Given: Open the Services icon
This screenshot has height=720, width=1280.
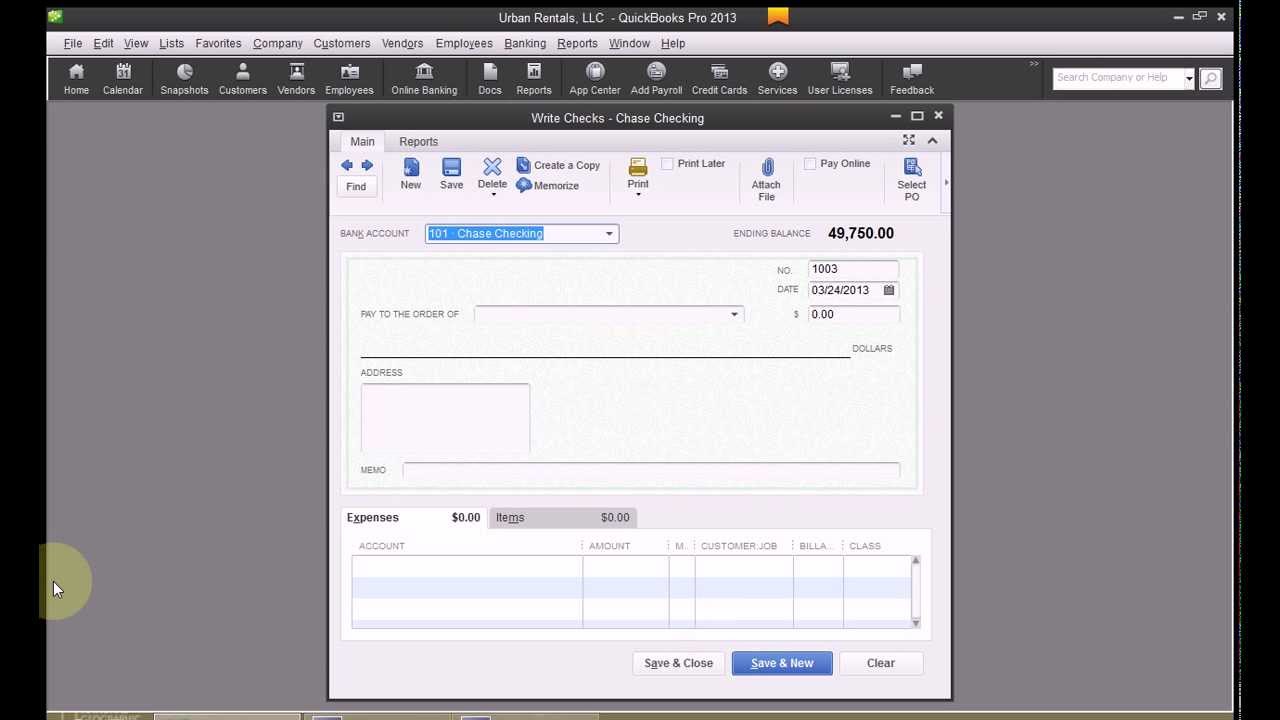Looking at the screenshot, I should (777, 79).
